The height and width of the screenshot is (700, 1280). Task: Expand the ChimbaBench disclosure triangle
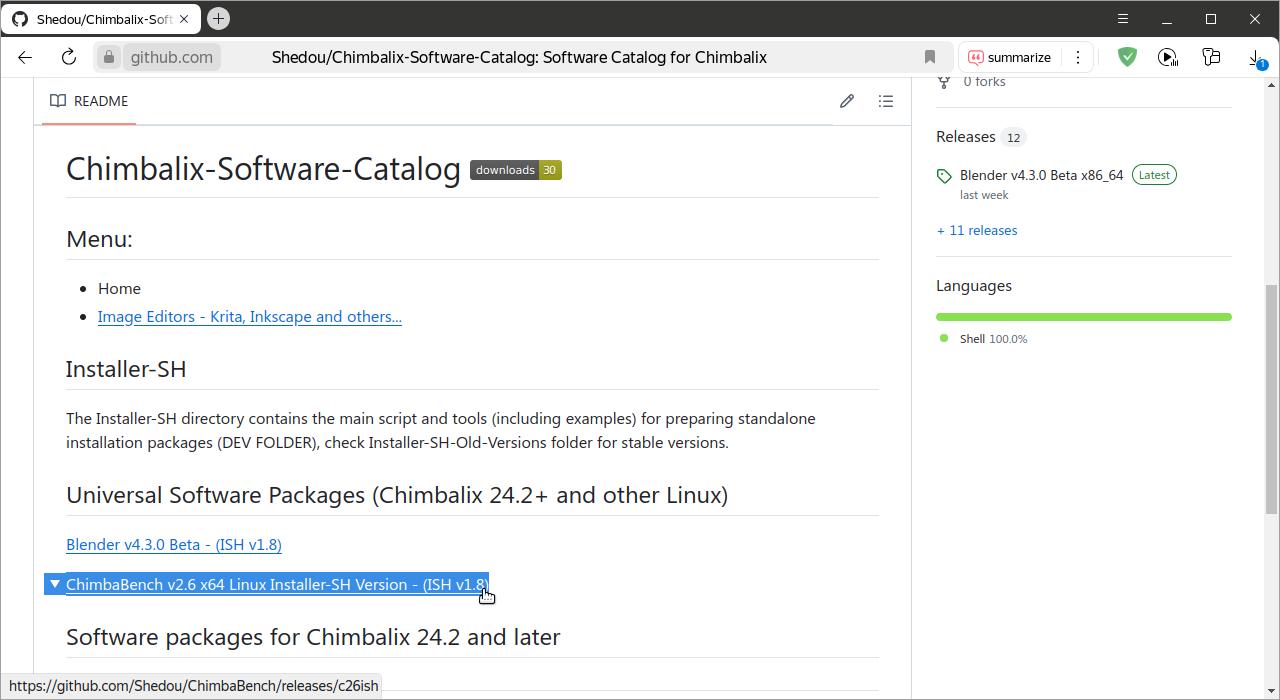click(55, 584)
